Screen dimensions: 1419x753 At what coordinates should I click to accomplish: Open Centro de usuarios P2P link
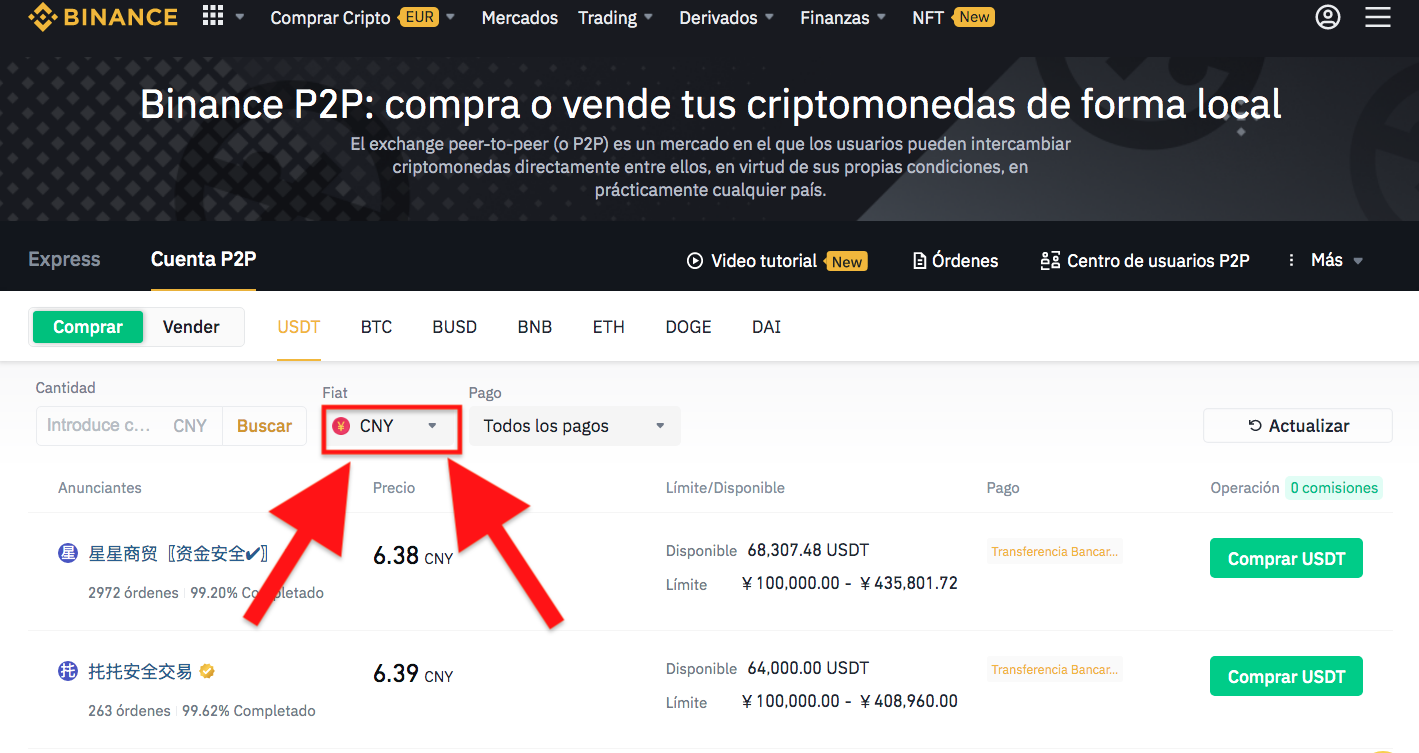tap(1145, 261)
